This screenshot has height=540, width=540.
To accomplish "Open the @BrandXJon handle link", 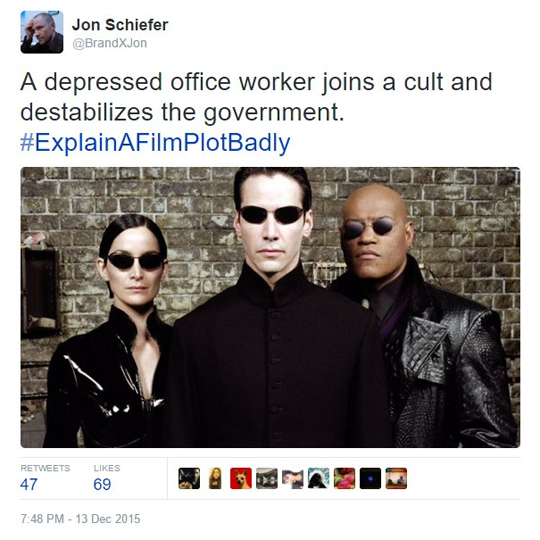I will [x=109, y=43].
